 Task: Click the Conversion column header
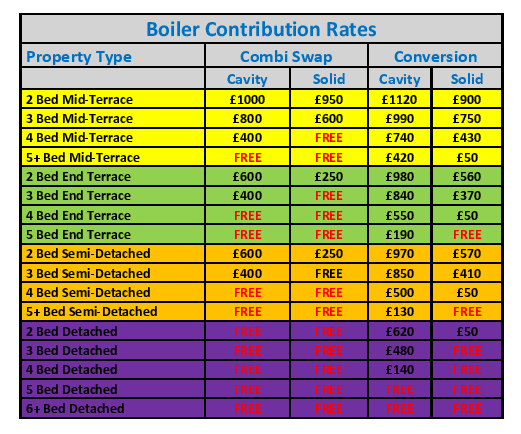pos(435,56)
